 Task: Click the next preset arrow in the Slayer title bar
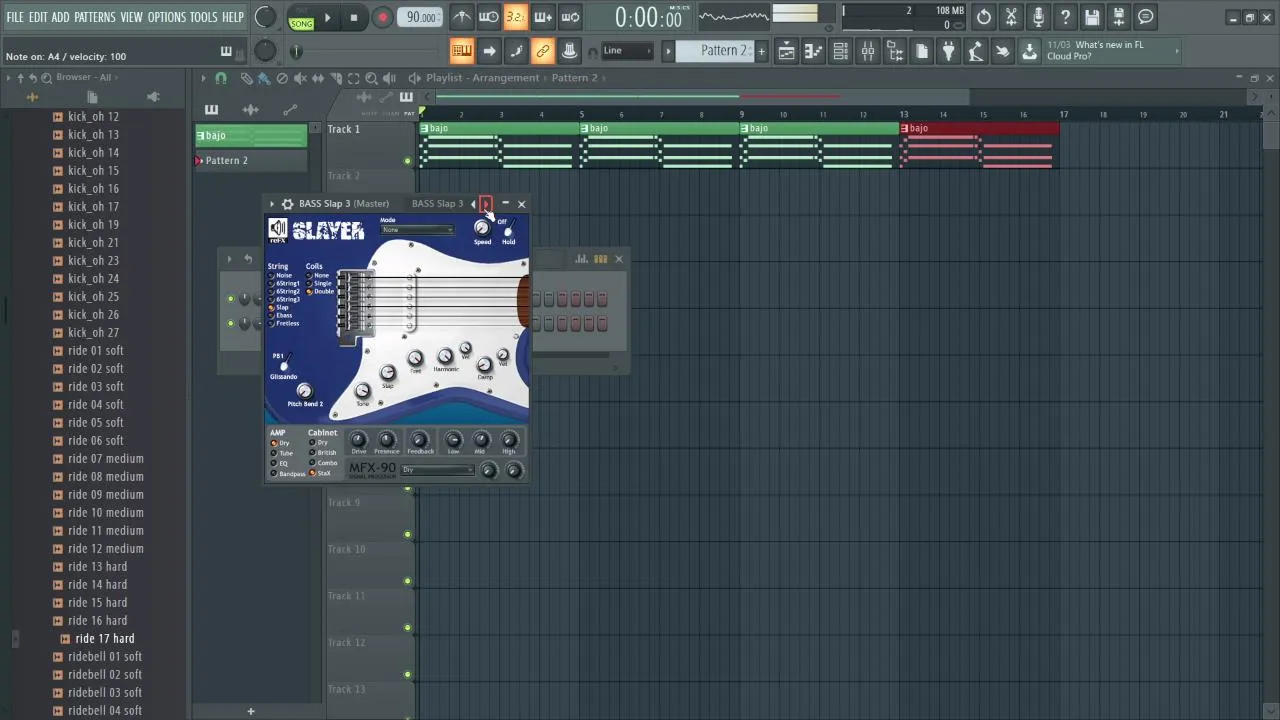pos(486,204)
